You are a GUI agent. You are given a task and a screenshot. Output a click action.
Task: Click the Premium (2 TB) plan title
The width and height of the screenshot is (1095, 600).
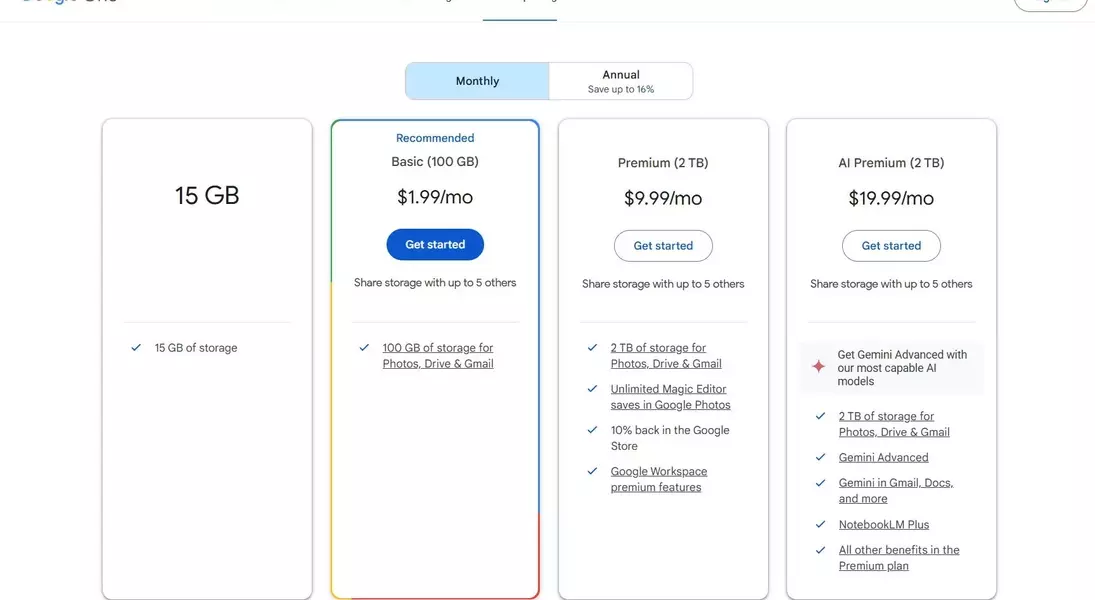pos(663,163)
